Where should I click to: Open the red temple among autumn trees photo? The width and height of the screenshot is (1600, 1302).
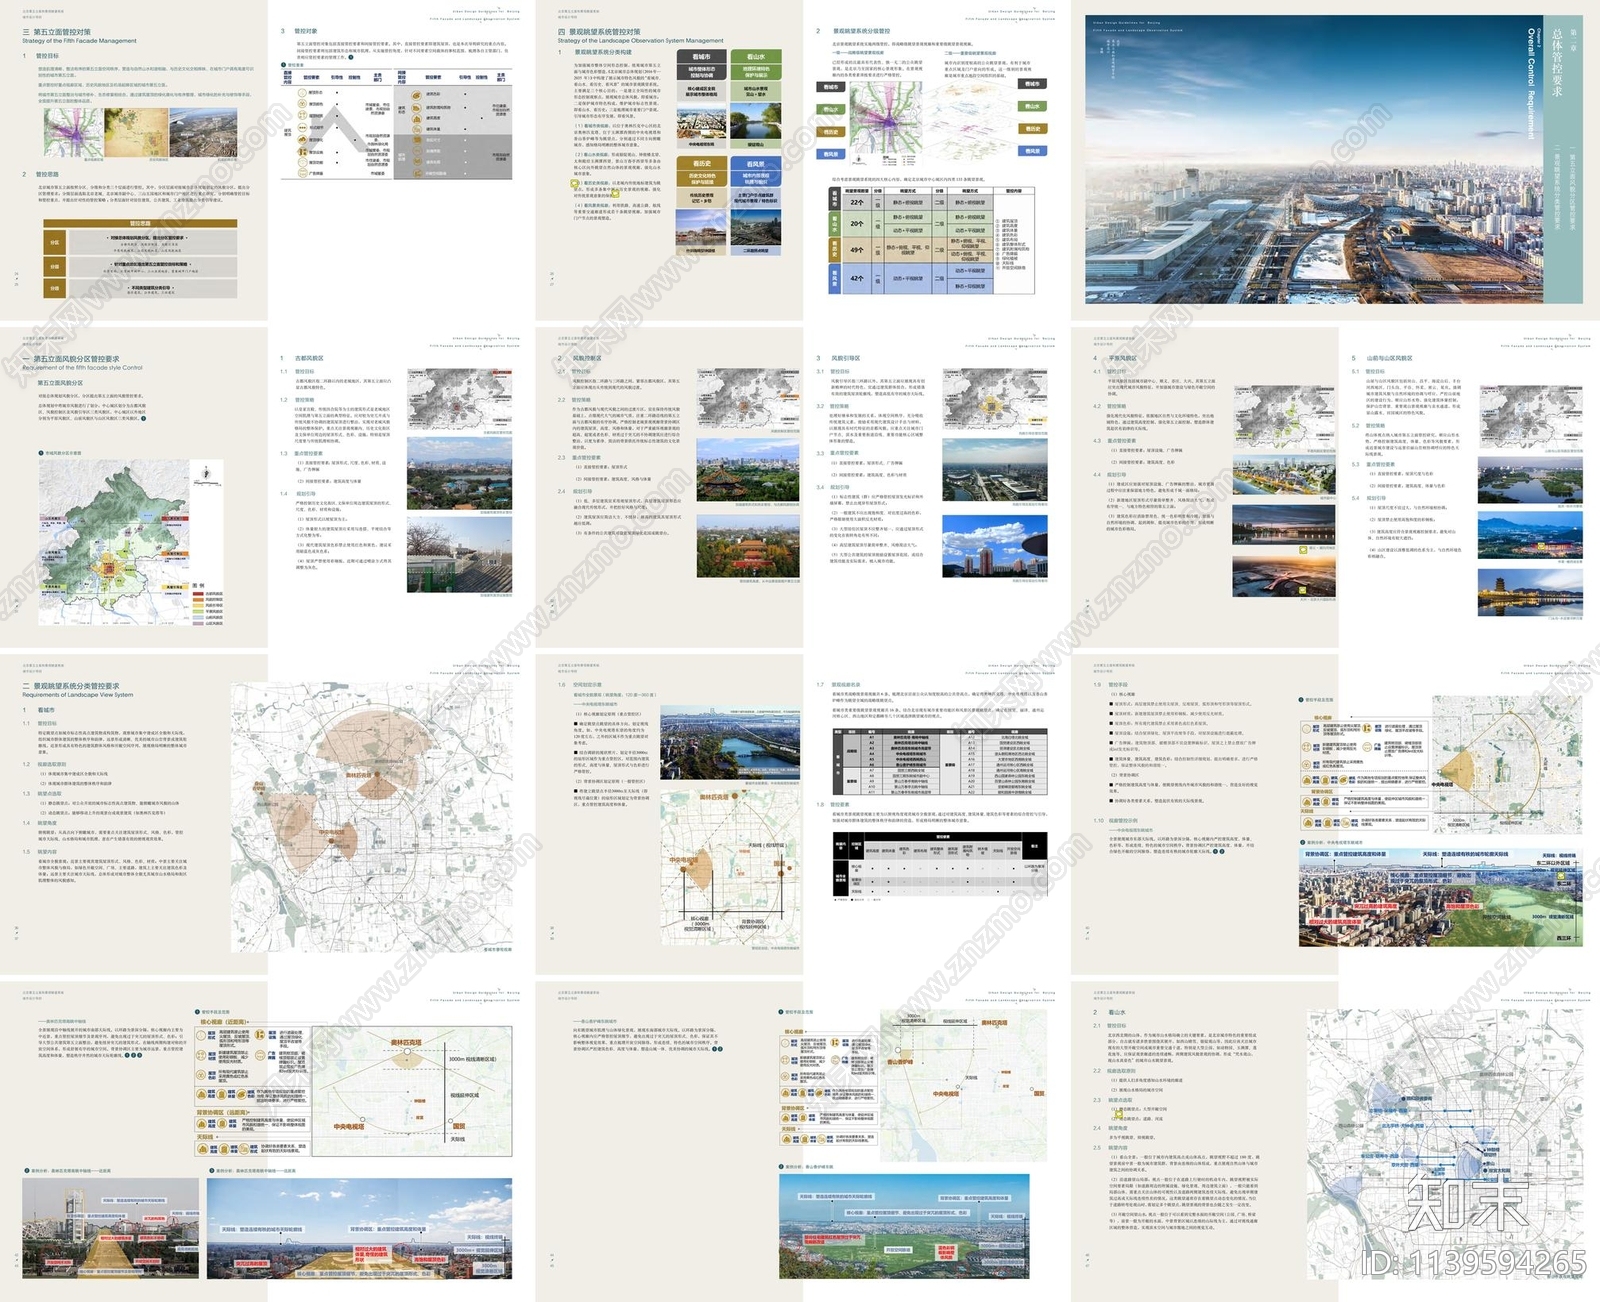747,545
